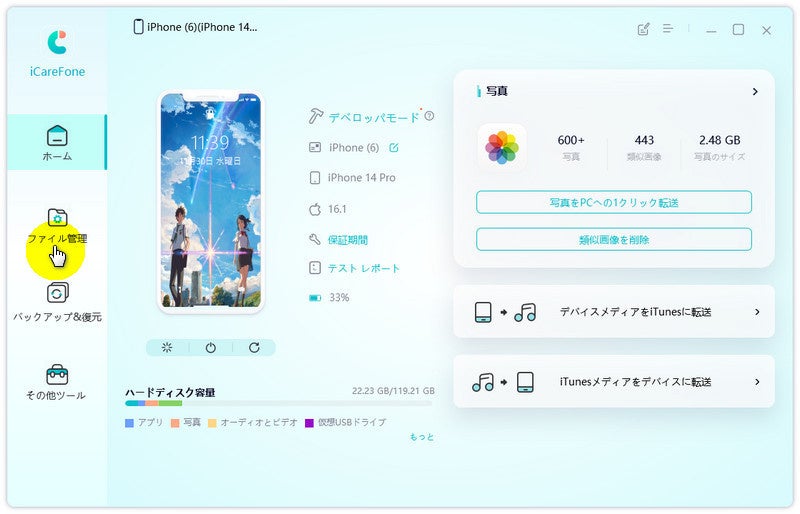Viewport: 800px width, 514px height.
Task: Click the wrench icon beside 保証期間
Action: 315,239
